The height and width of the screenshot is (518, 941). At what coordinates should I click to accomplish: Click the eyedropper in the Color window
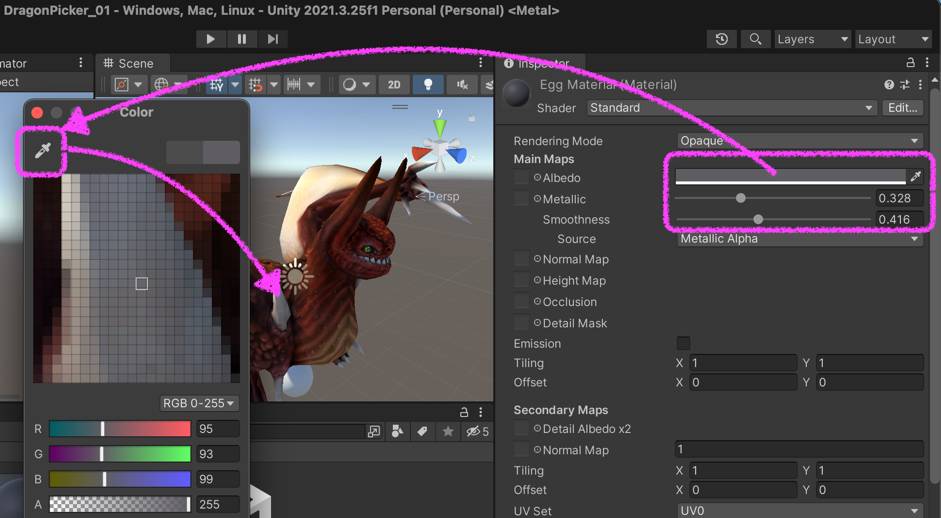[x=43, y=151]
